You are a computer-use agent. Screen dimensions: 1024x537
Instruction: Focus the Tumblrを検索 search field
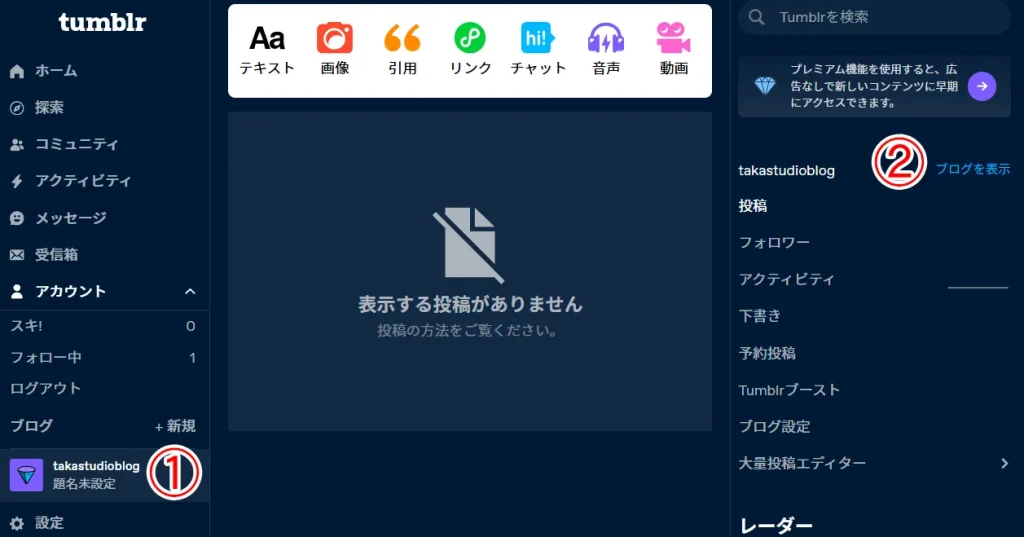(x=874, y=17)
